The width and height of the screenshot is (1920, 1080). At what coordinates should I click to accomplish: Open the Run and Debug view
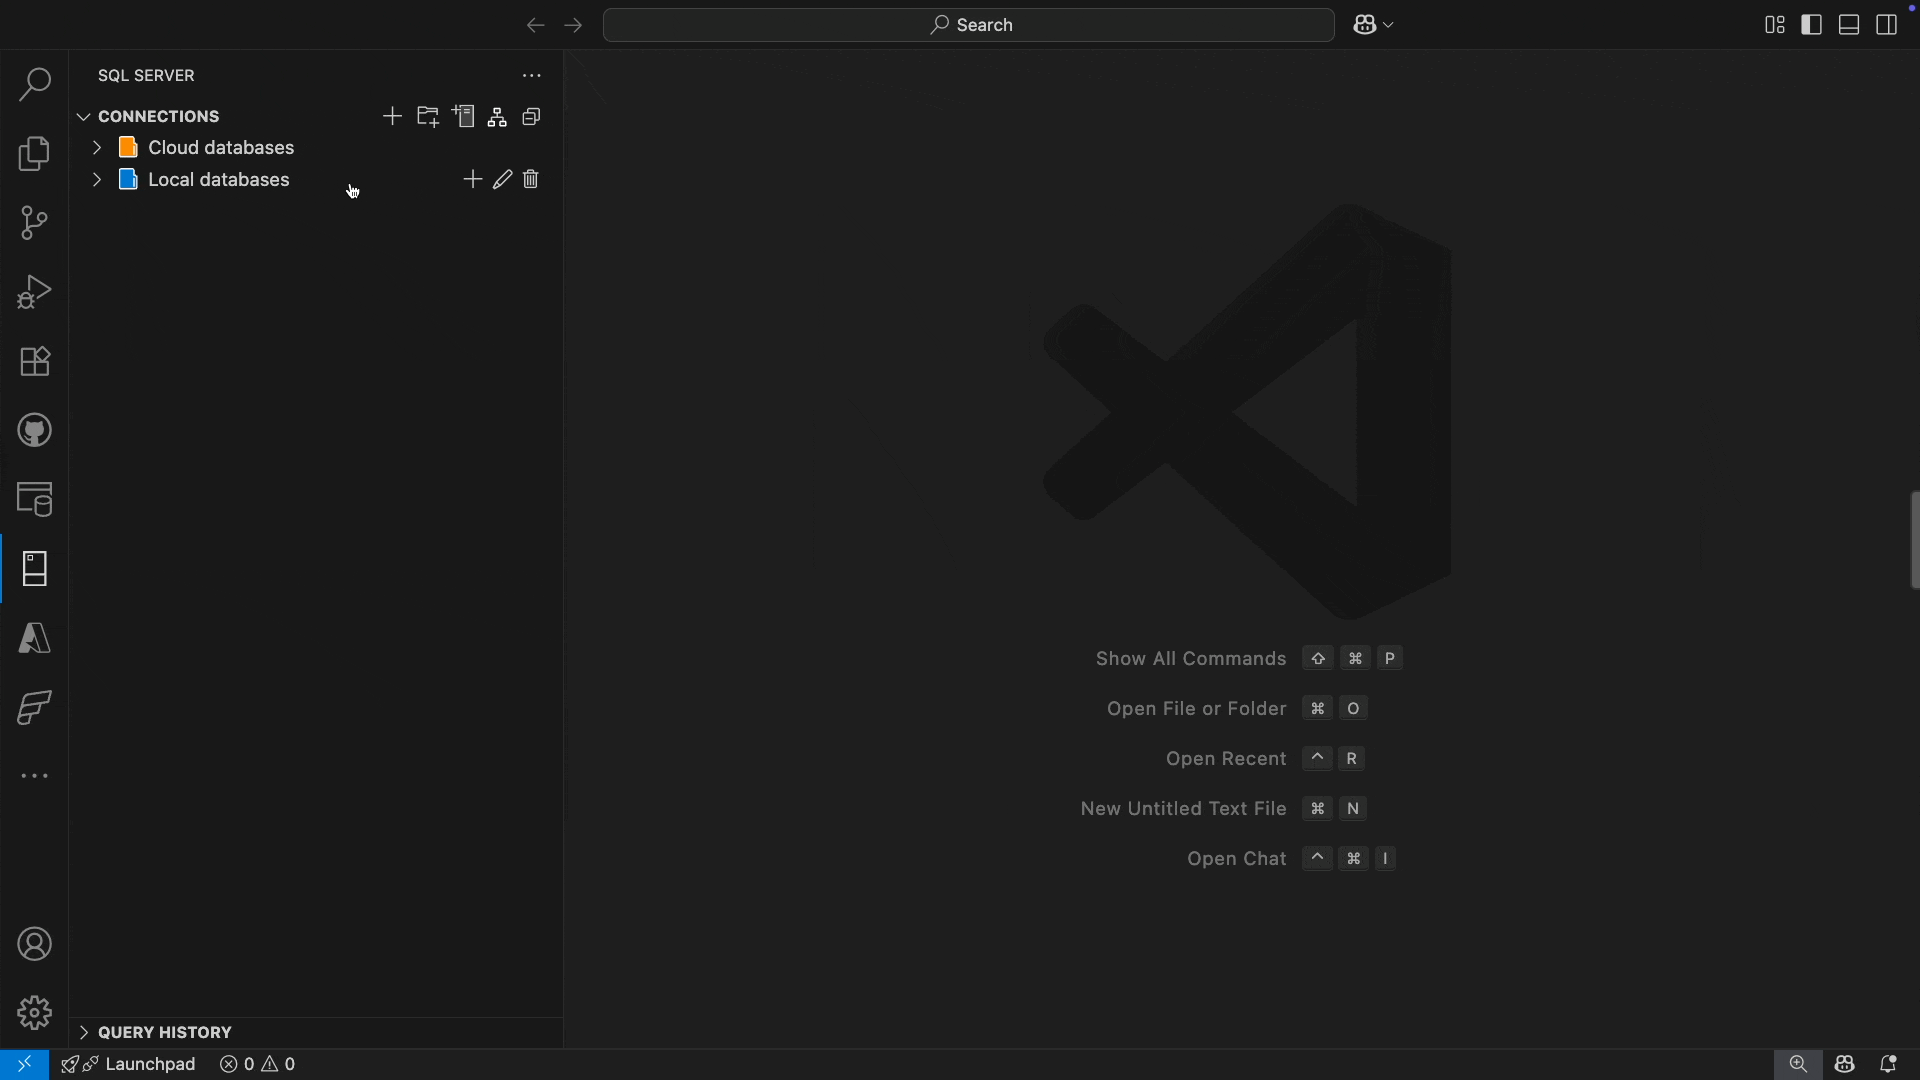pyautogui.click(x=35, y=292)
